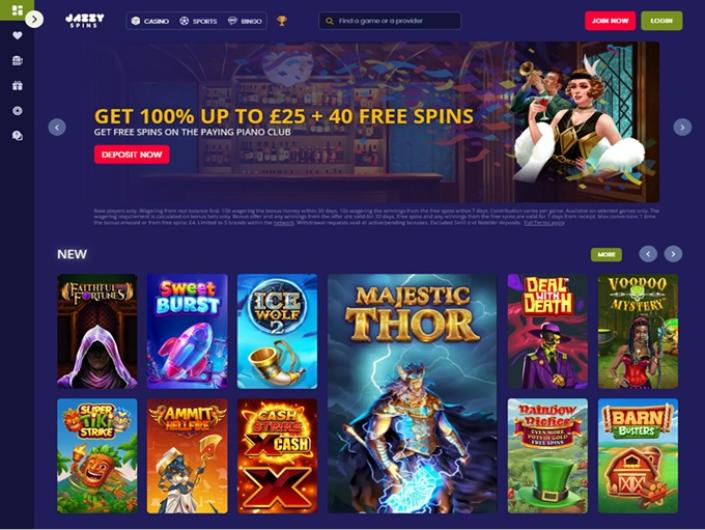Click the Jazzy Spins logo

tap(85, 21)
